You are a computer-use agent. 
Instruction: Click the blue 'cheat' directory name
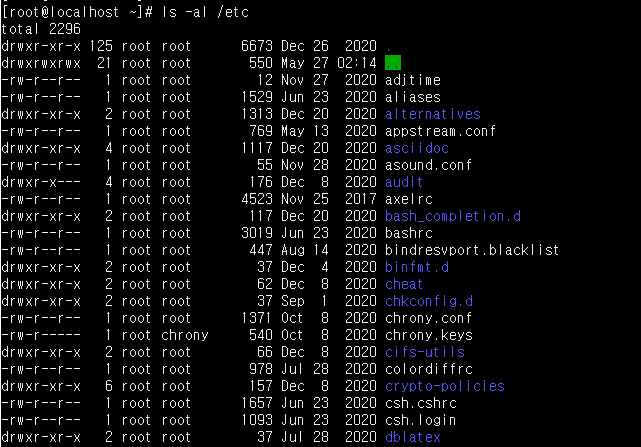(404, 284)
